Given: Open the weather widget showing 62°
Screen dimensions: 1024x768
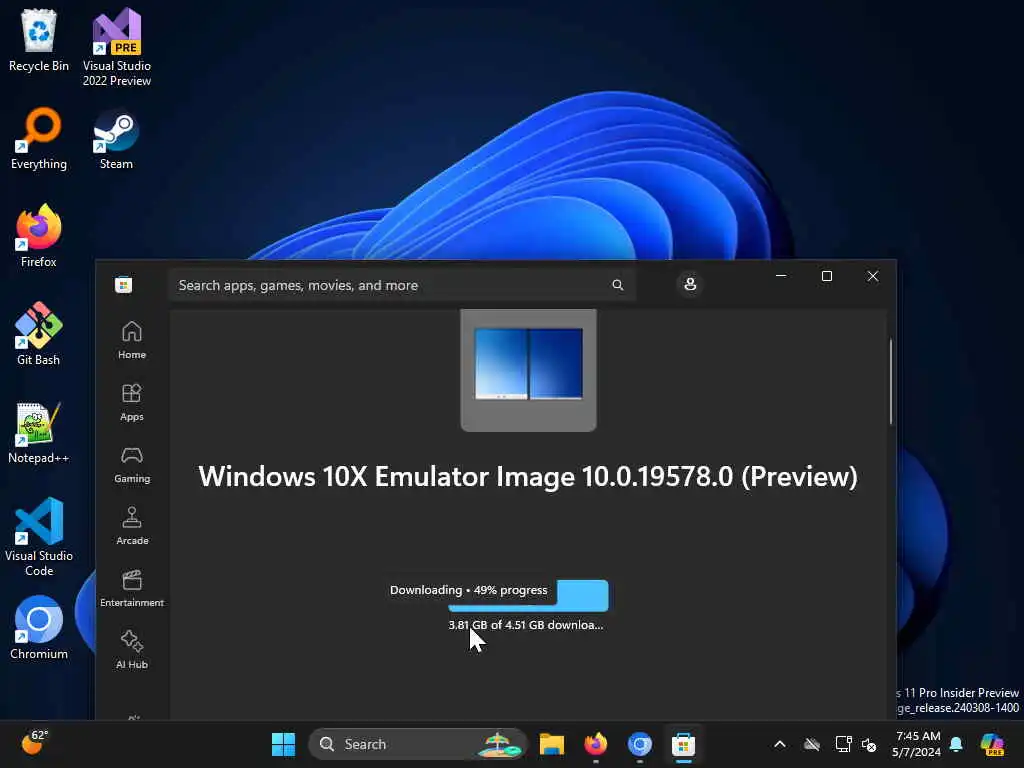Looking at the screenshot, I should [x=35, y=743].
